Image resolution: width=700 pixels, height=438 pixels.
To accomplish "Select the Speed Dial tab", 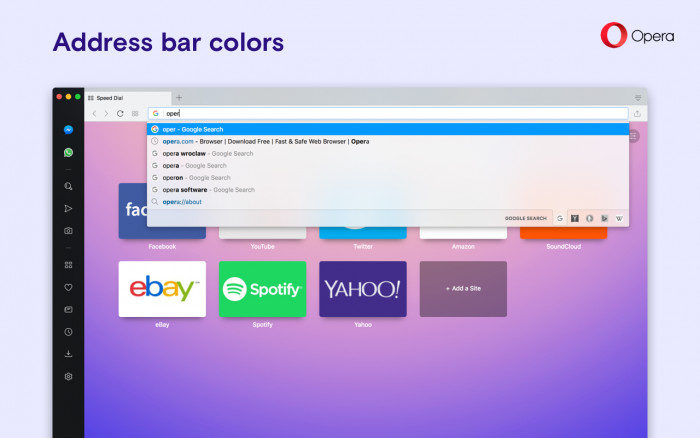I will click(128, 98).
